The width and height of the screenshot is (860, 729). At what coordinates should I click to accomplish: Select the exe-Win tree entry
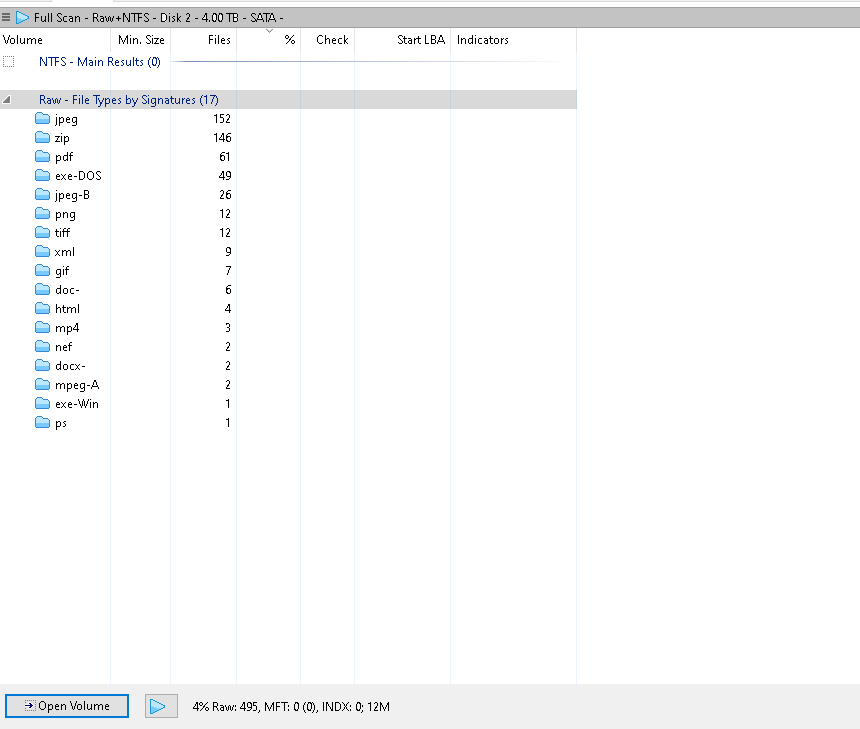[x=77, y=404]
